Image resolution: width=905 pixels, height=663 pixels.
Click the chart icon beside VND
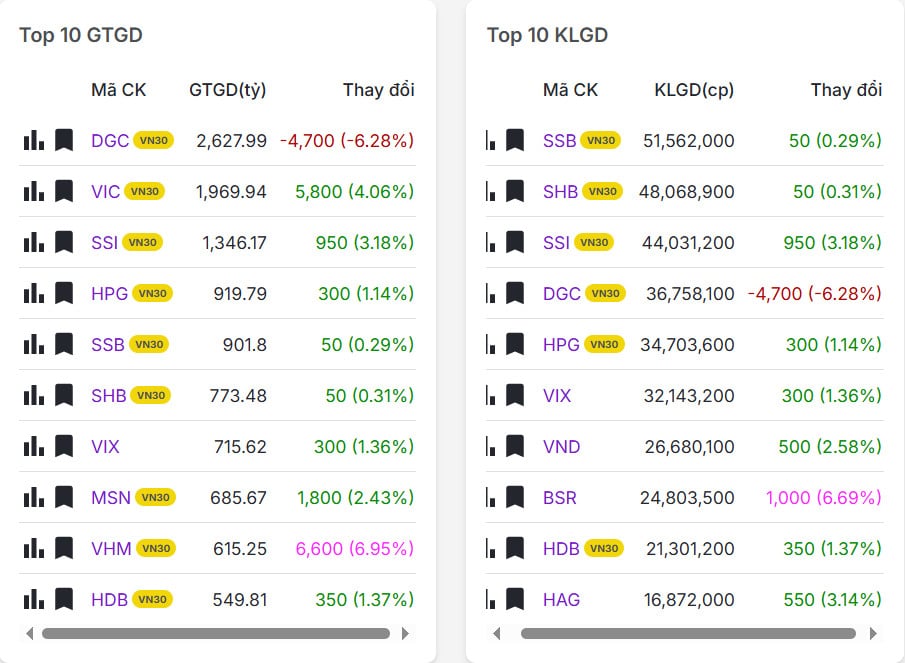point(492,446)
